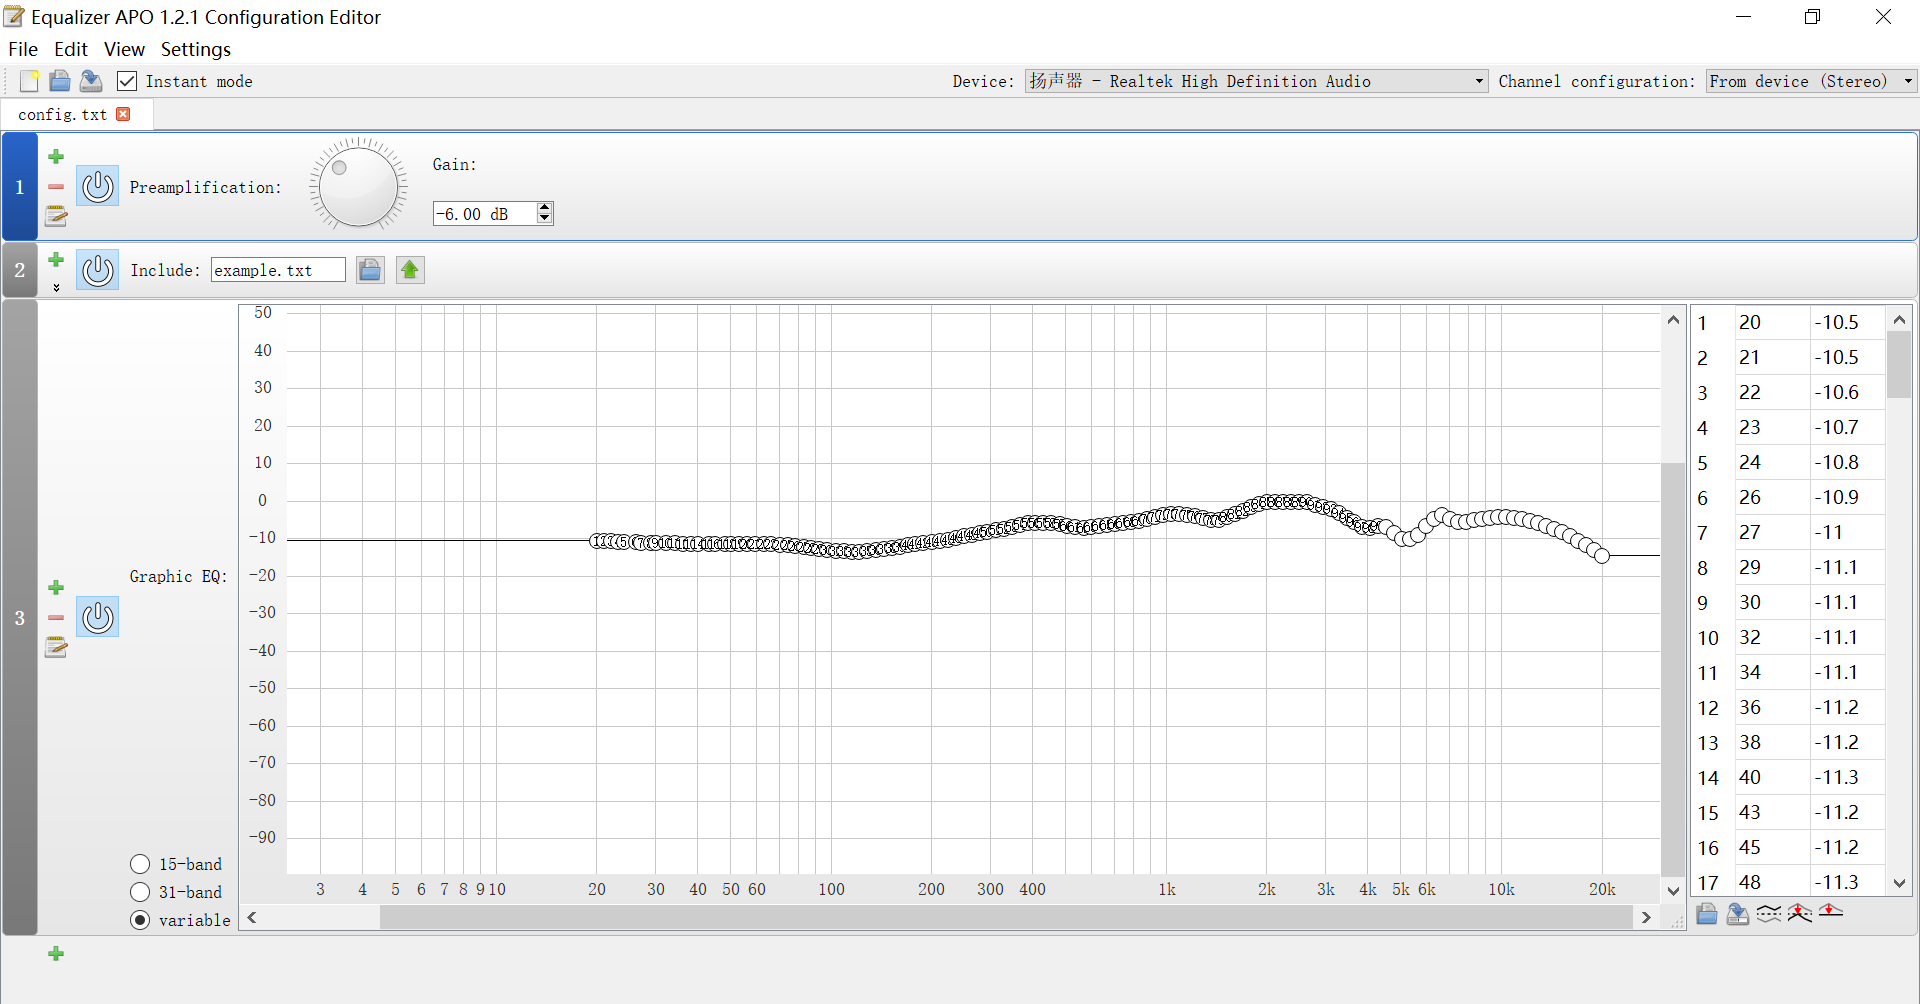Toggle power on the Graphic EQ filter

[x=98, y=617]
